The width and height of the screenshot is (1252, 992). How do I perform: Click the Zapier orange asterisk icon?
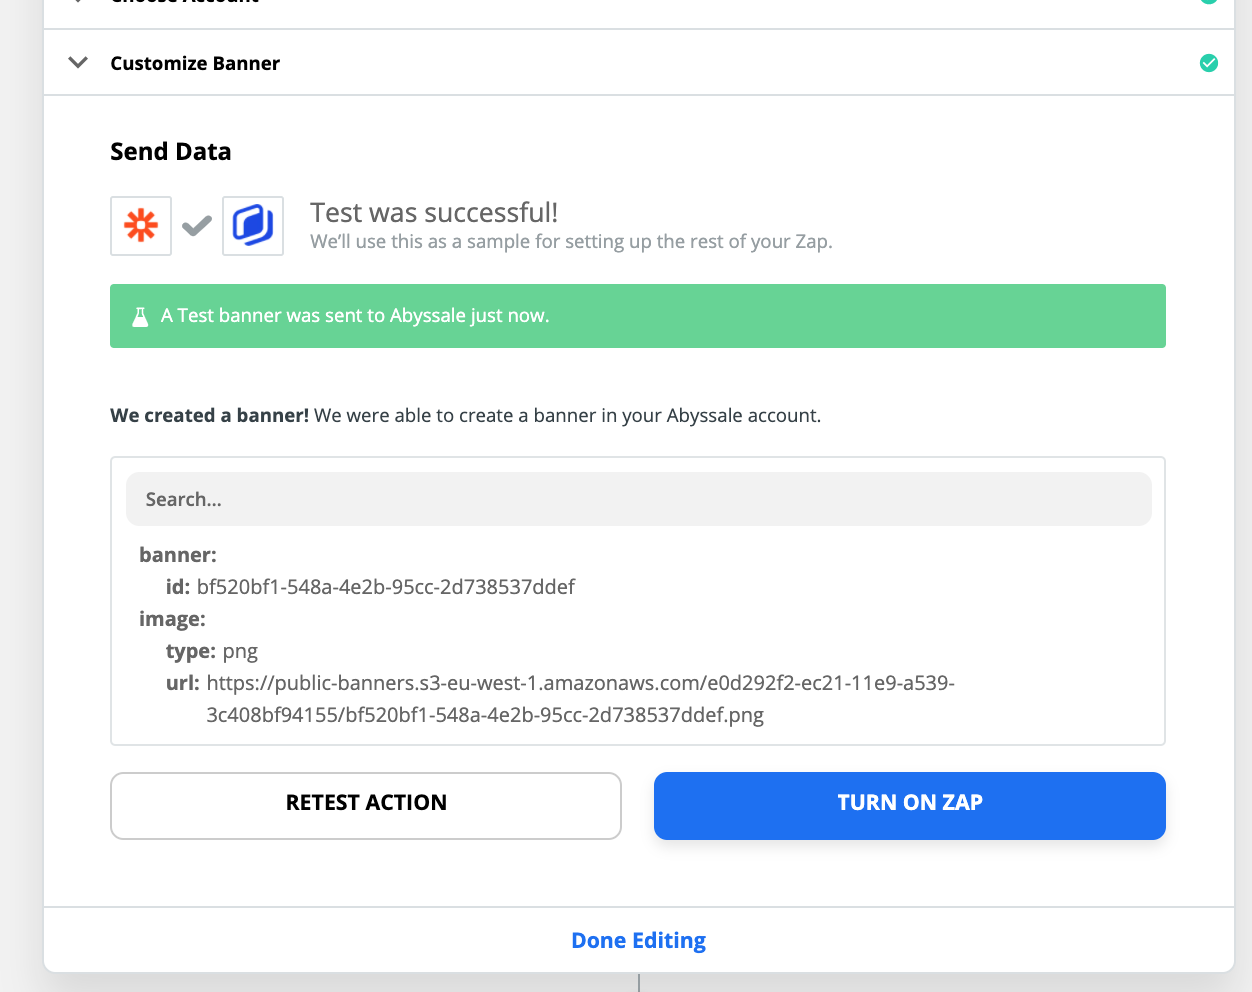[x=141, y=226]
